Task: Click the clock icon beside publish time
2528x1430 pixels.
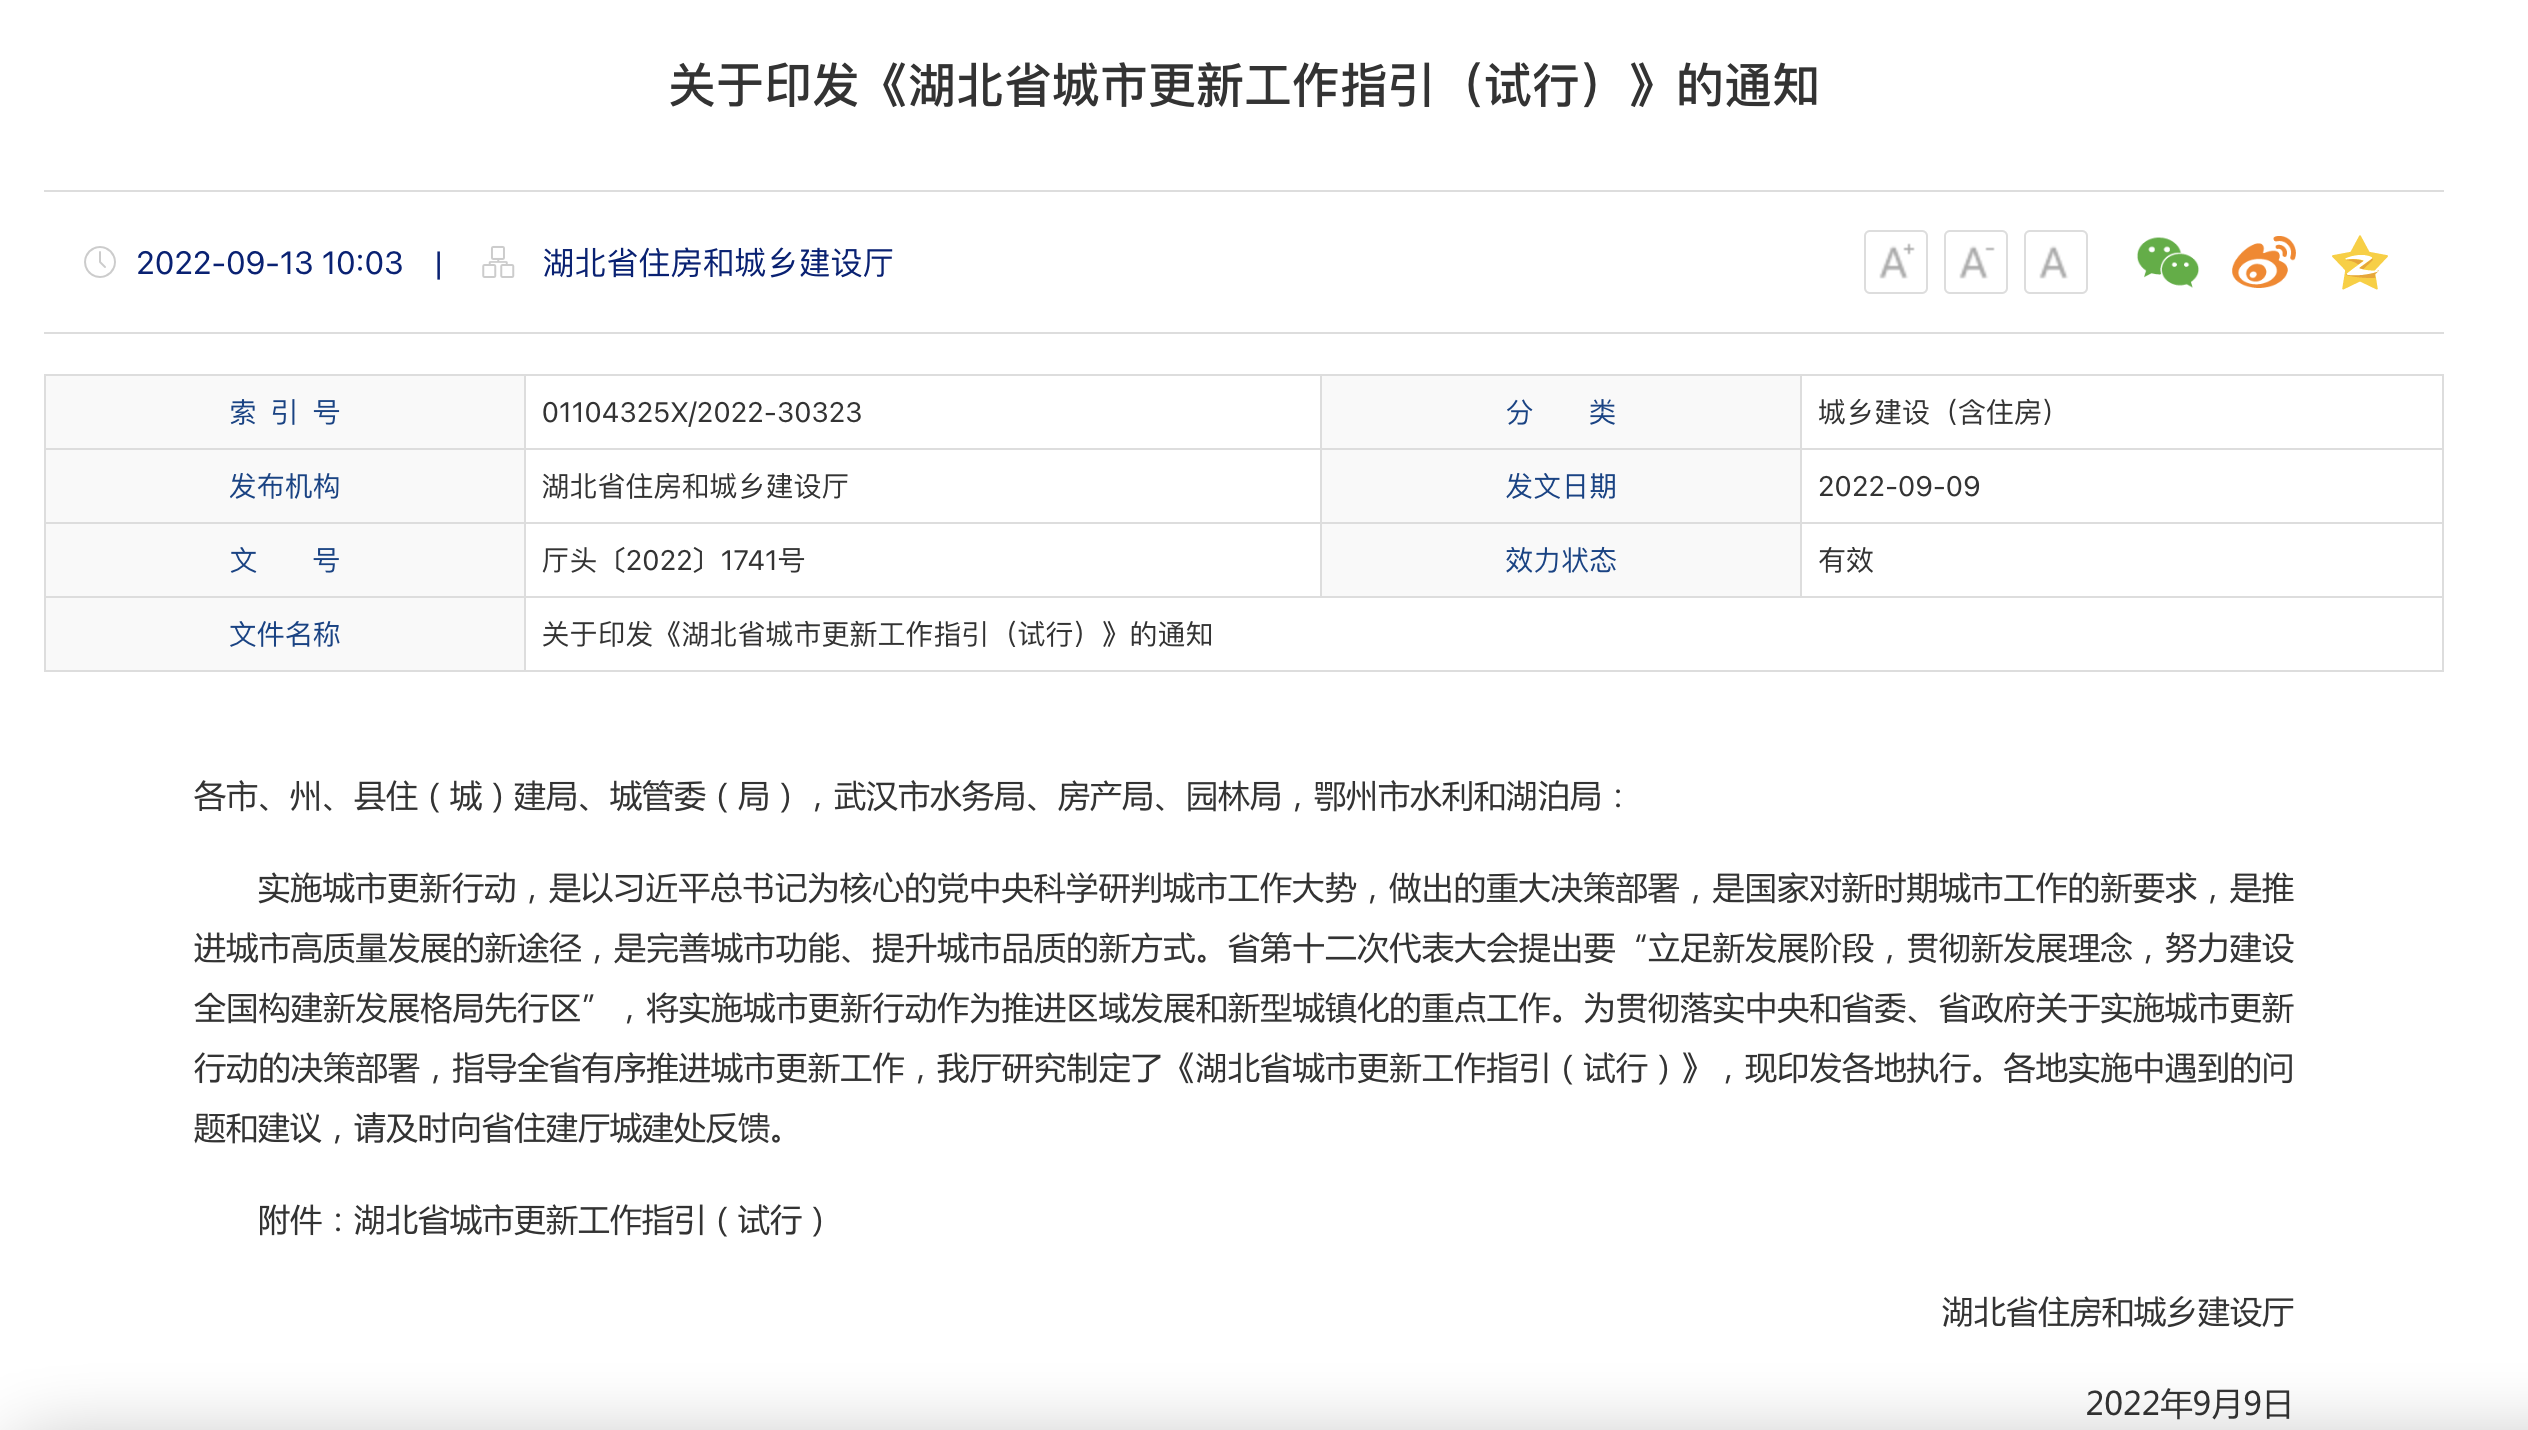Action: (x=100, y=263)
